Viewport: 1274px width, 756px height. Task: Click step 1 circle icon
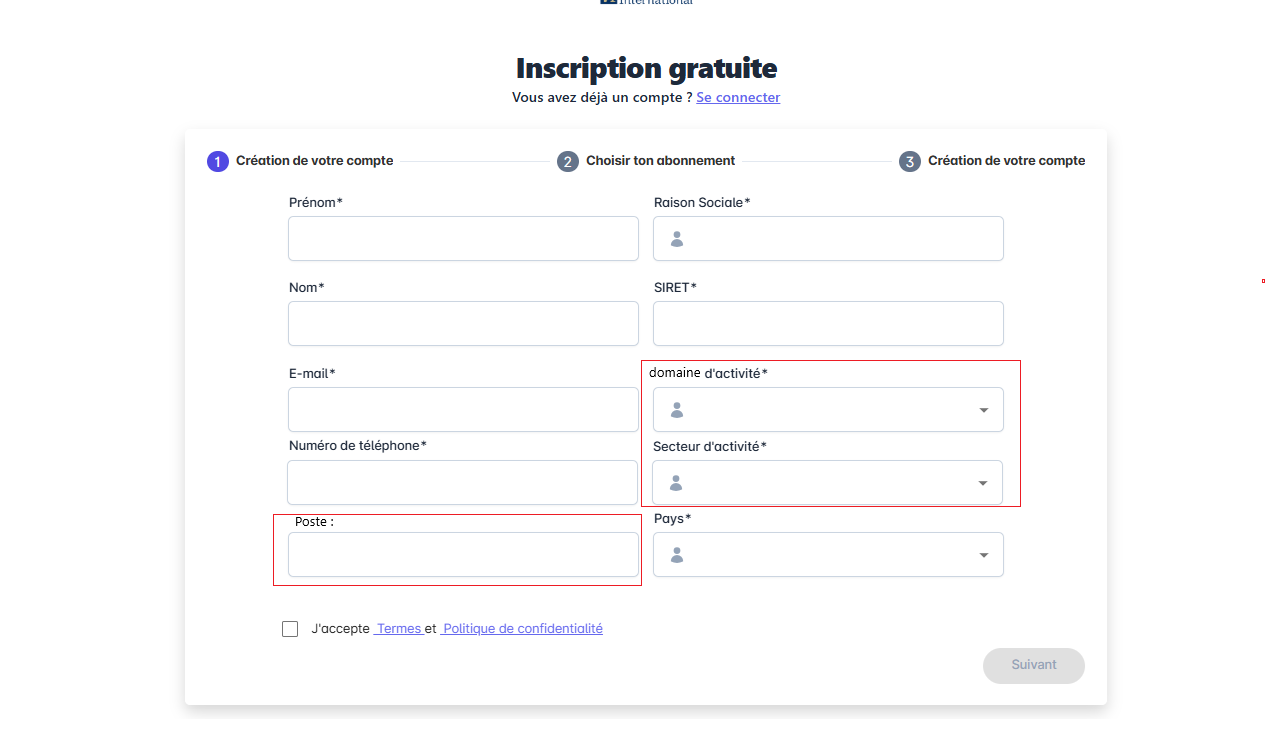point(218,161)
